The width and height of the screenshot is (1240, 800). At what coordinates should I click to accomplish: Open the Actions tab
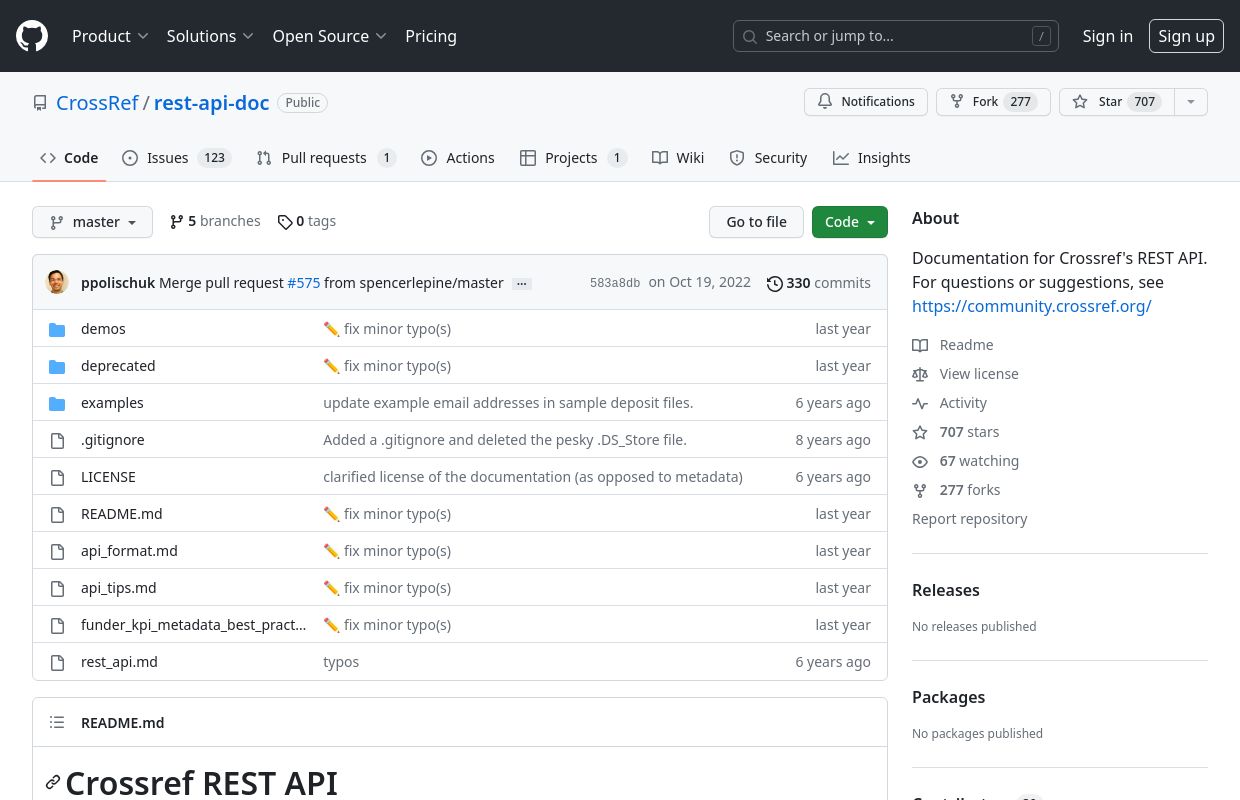pyautogui.click(x=458, y=158)
